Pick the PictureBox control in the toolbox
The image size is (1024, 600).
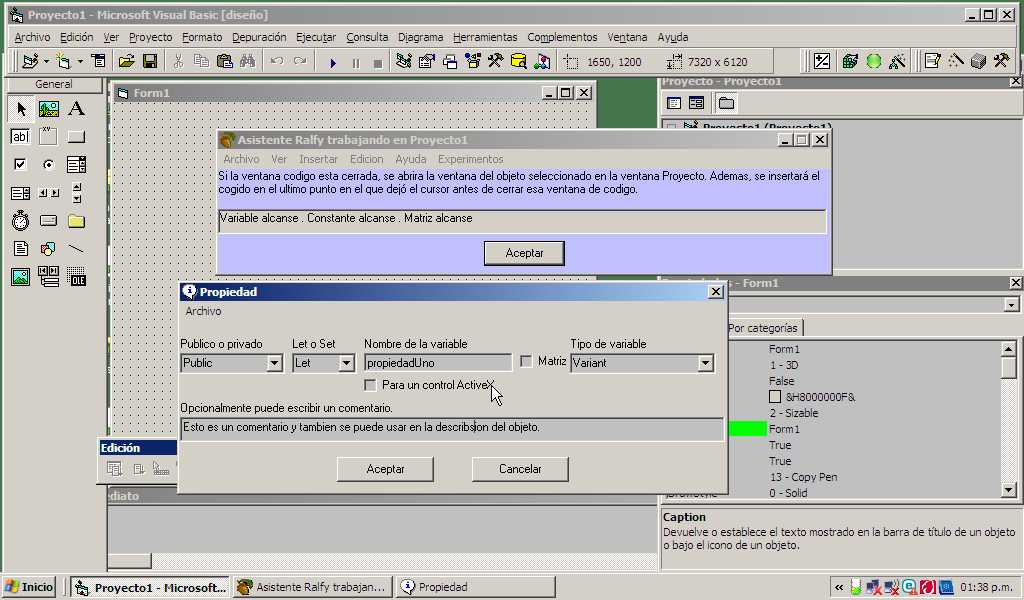click(48, 108)
